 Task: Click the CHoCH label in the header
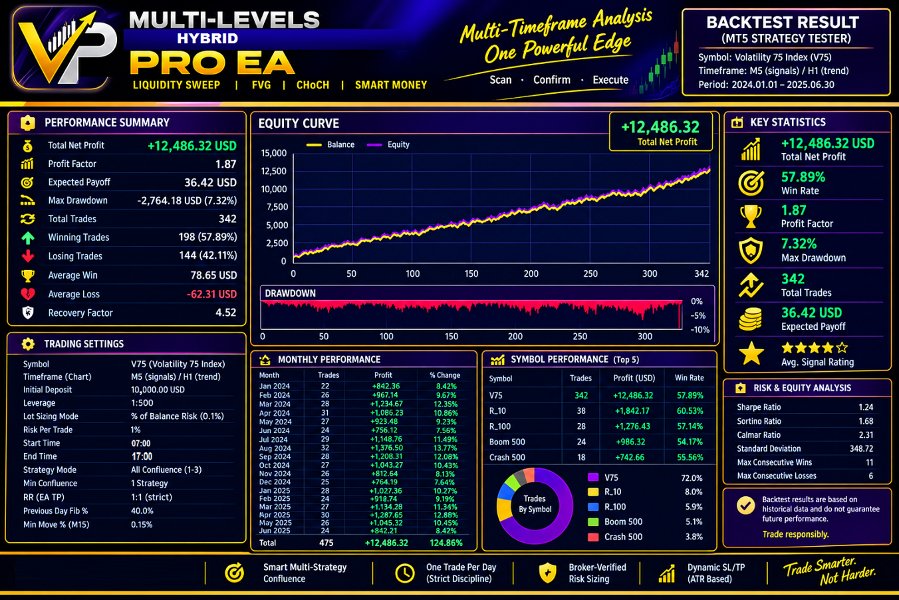coord(312,85)
